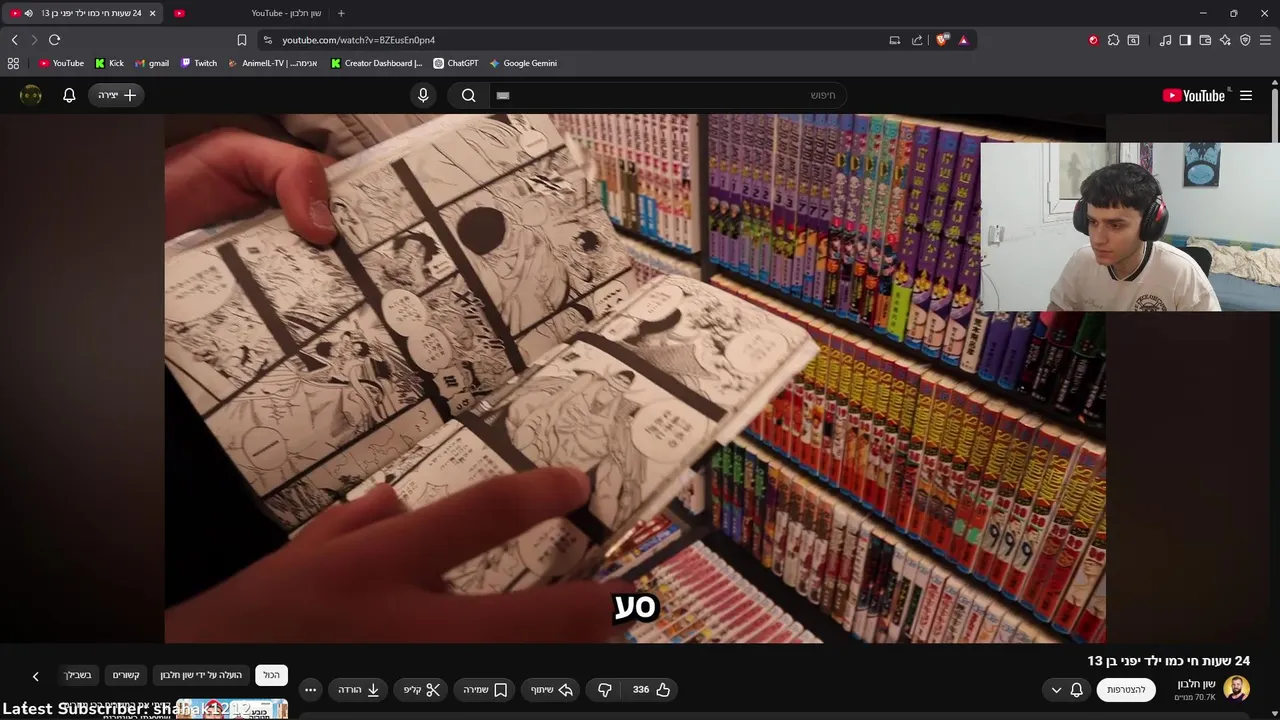Viewport: 1280px width, 720px height.
Task: Open Brave Shields lion icon
Action: [942, 40]
